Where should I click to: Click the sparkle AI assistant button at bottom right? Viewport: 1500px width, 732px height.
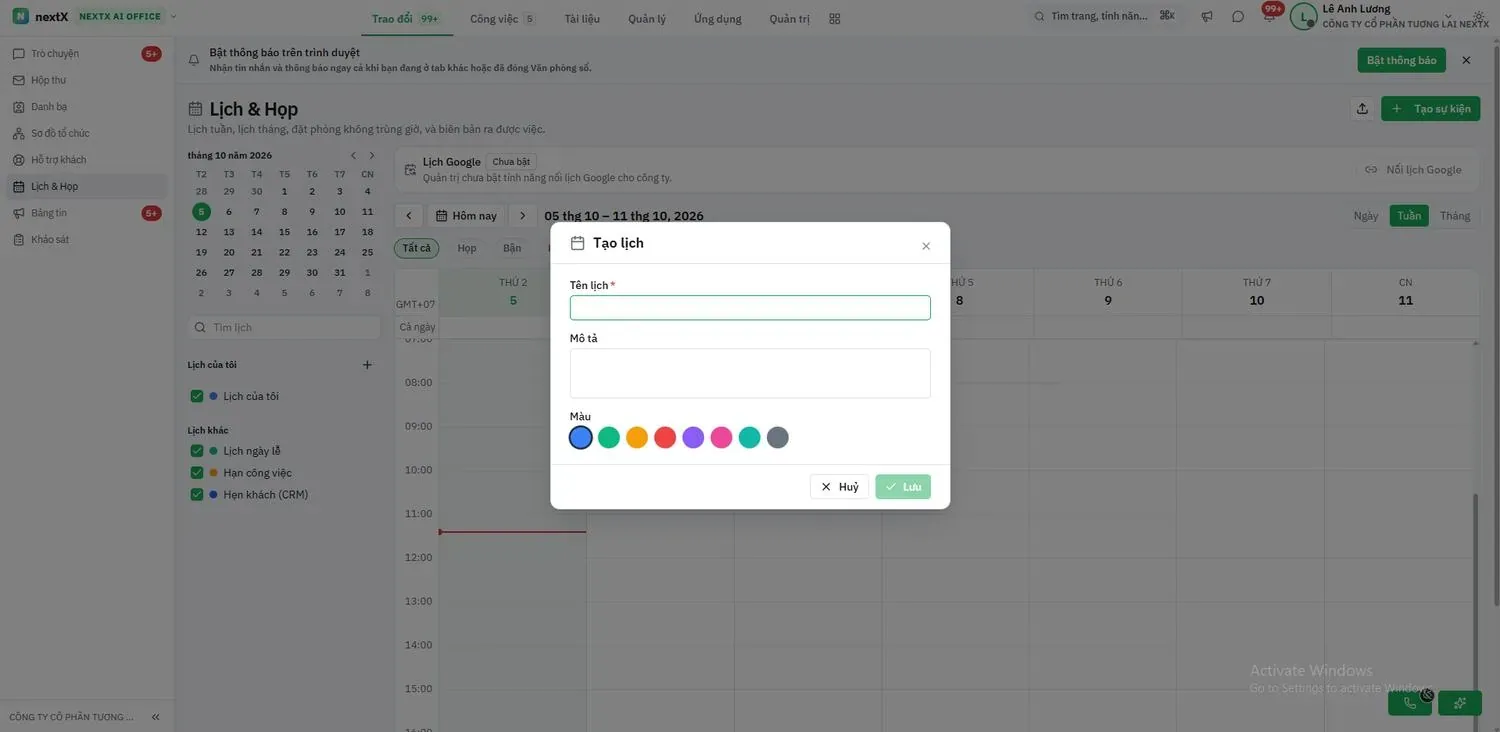click(x=1460, y=703)
